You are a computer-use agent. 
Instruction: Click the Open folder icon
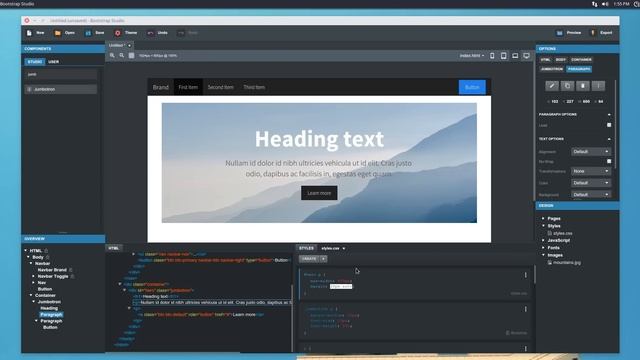pos(58,33)
